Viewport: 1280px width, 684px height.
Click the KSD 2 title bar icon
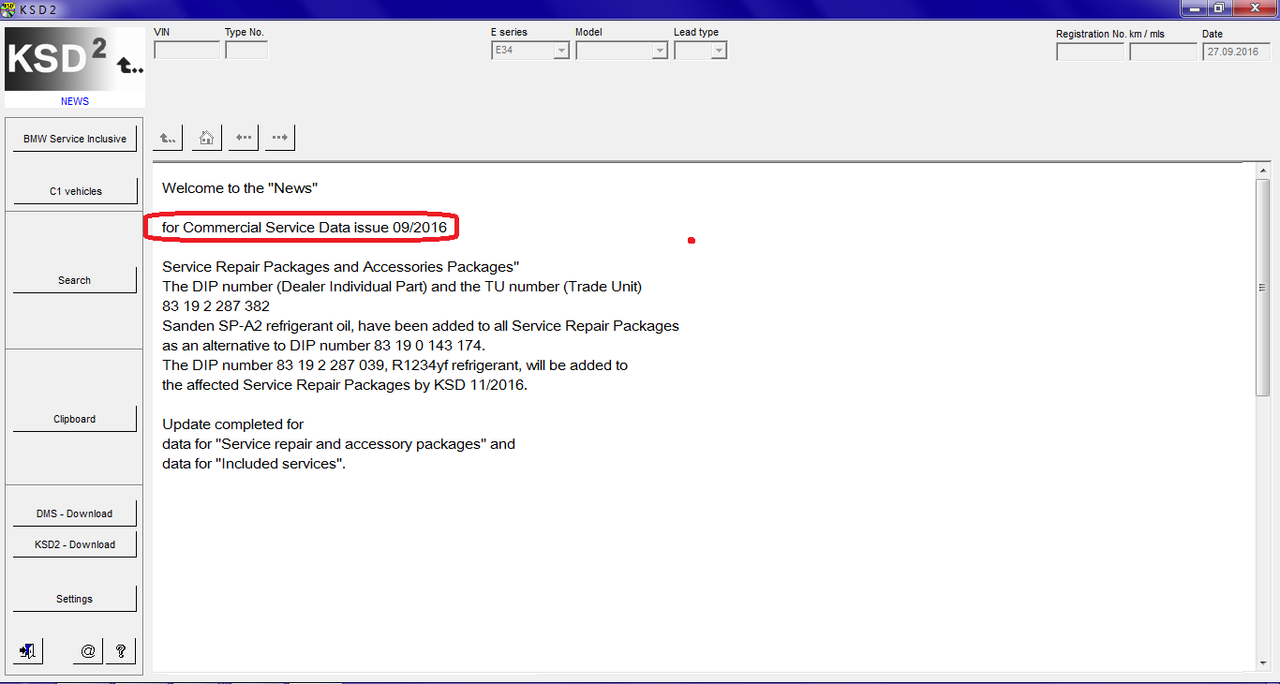9,8
